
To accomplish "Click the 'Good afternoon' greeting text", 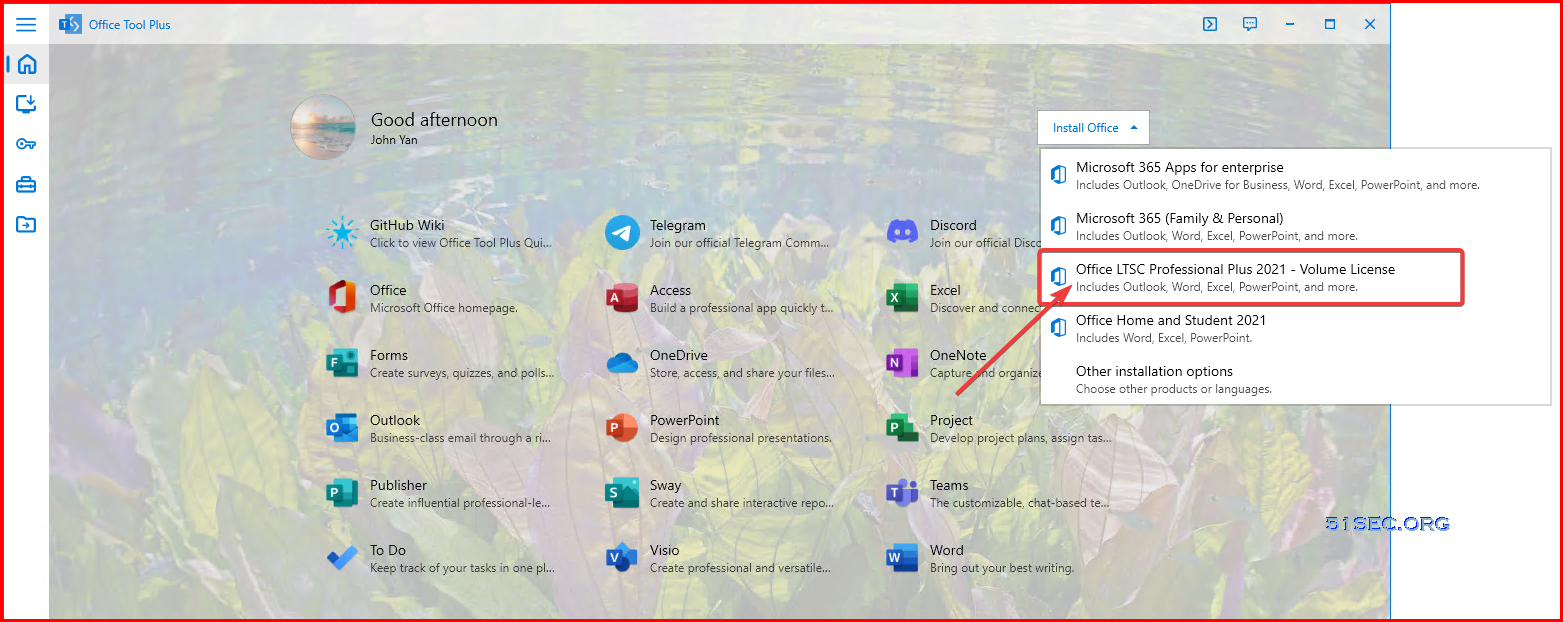I will pos(434,120).
